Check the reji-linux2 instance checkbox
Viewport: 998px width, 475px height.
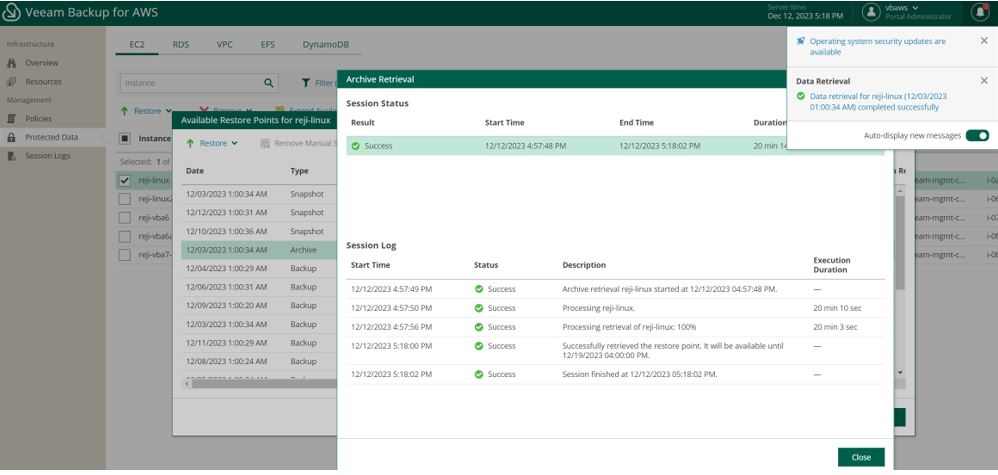coord(125,199)
